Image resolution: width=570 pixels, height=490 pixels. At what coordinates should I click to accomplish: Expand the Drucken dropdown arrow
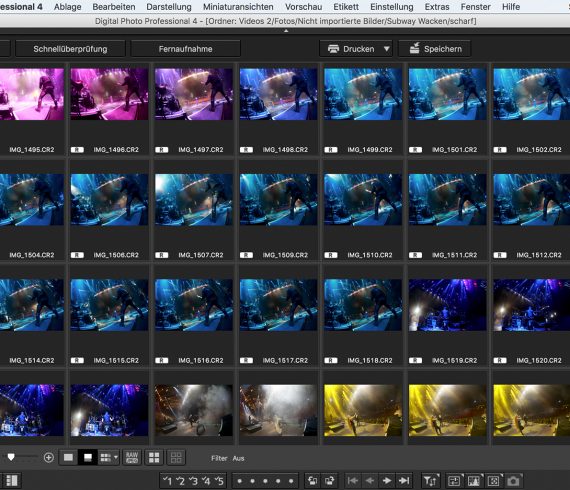386,49
